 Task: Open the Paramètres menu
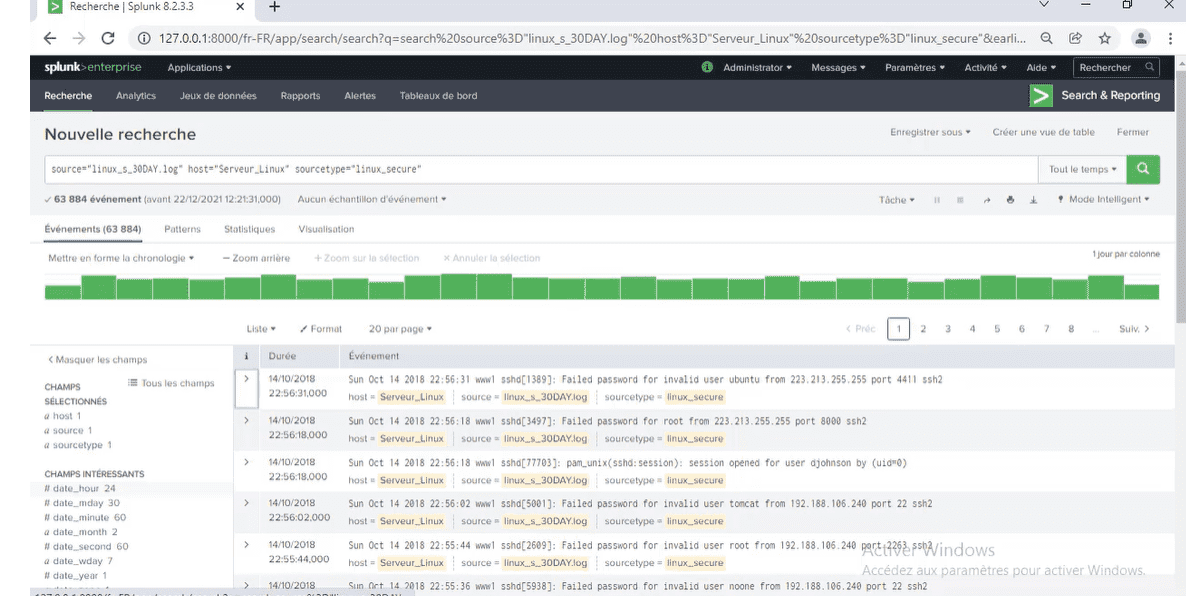coord(915,67)
